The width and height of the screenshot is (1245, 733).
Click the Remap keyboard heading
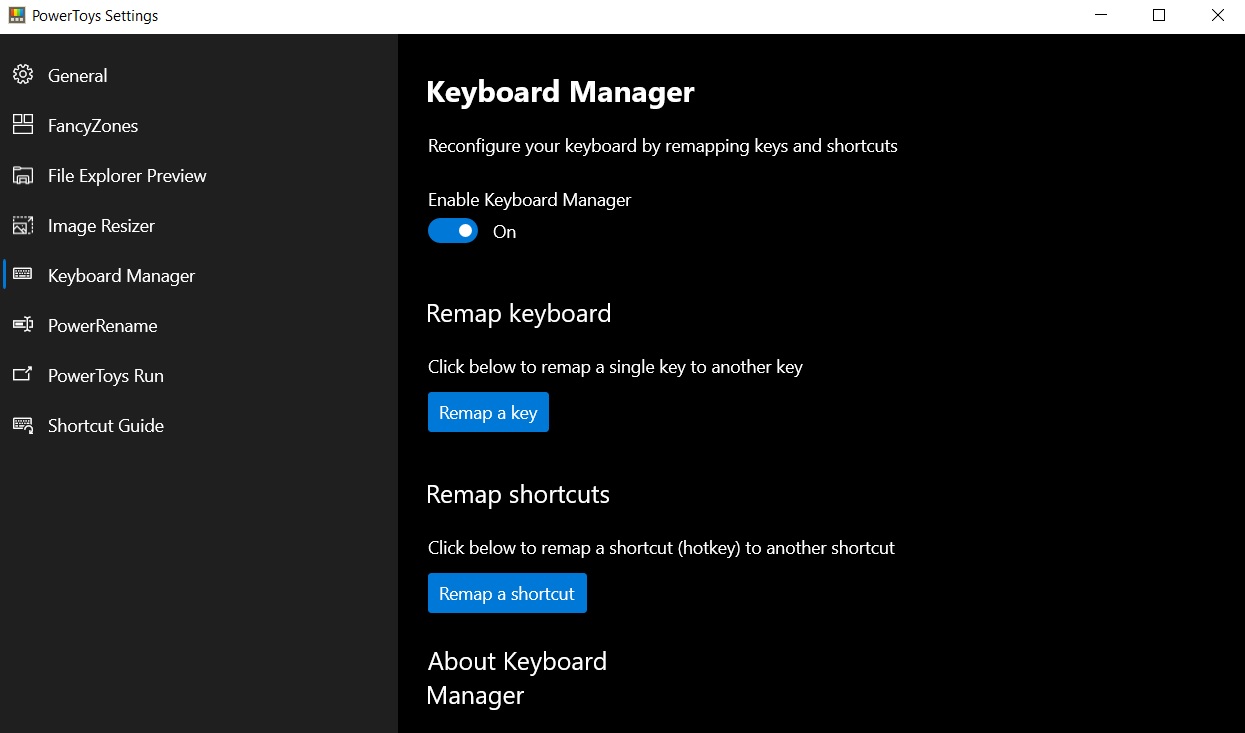point(518,313)
